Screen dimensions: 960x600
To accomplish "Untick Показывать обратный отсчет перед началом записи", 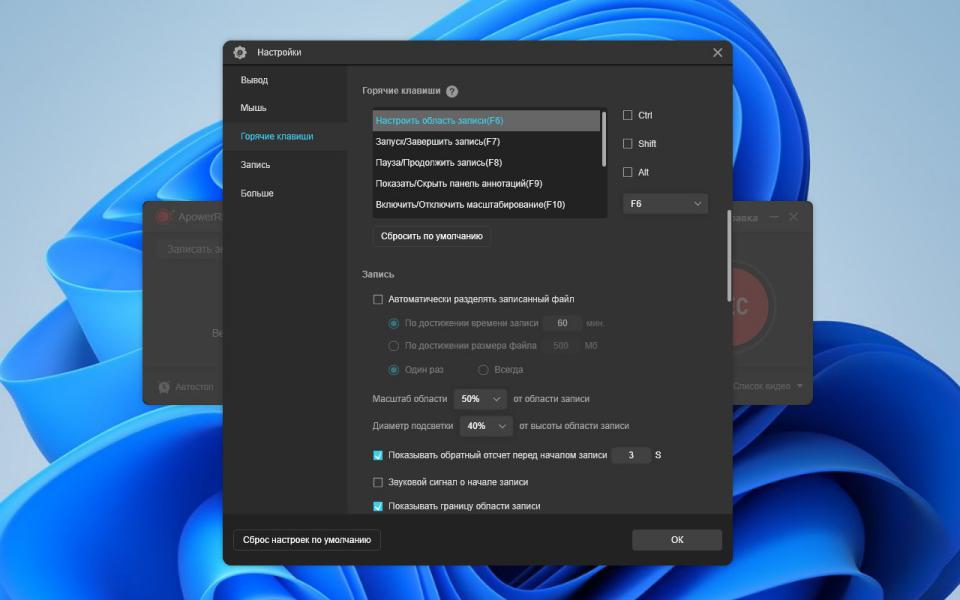I will [378, 456].
